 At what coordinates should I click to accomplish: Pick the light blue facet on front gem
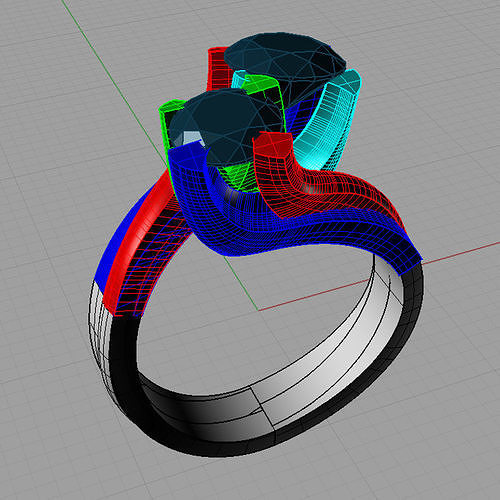[189, 139]
